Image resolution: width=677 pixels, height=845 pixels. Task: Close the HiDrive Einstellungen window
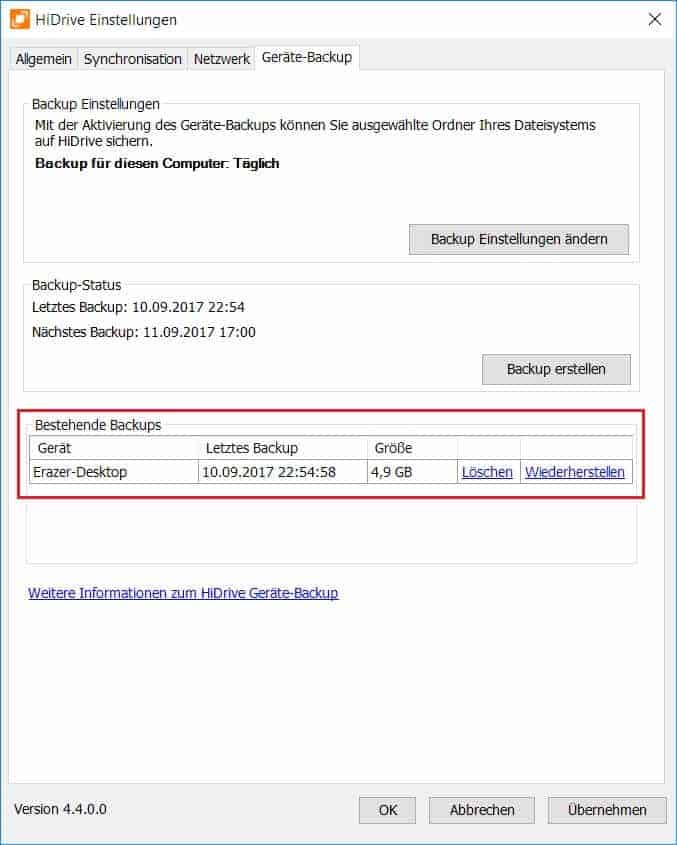click(x=654, y=19)
